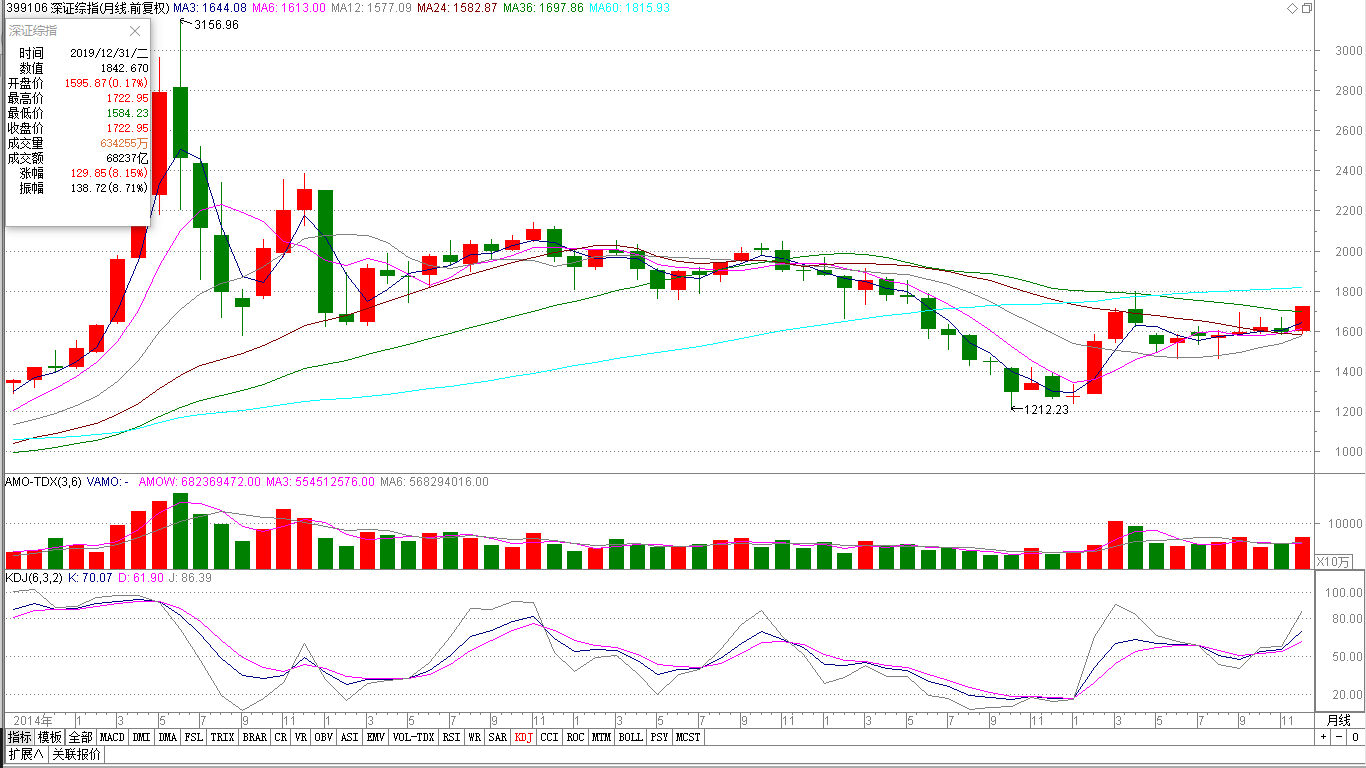Click the overlapping windows icon at top right
This screenshot has height=768, width=1366.
tap(1307, 8)
